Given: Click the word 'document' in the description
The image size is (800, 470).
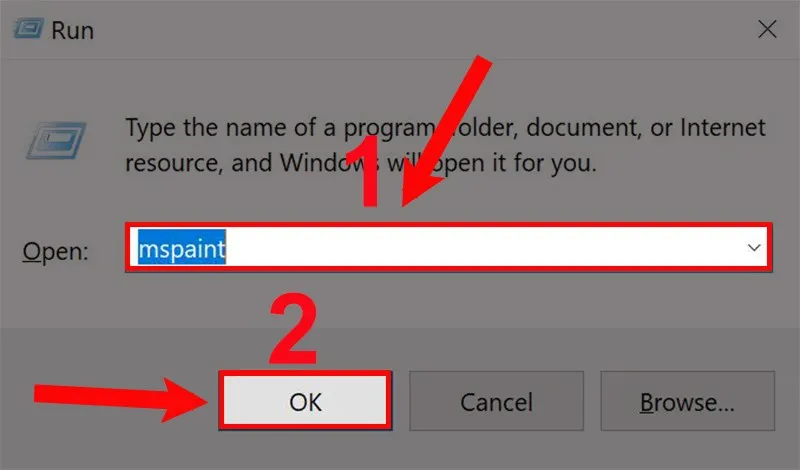Looking at the screenshot, I should click(x=584, y=128).
